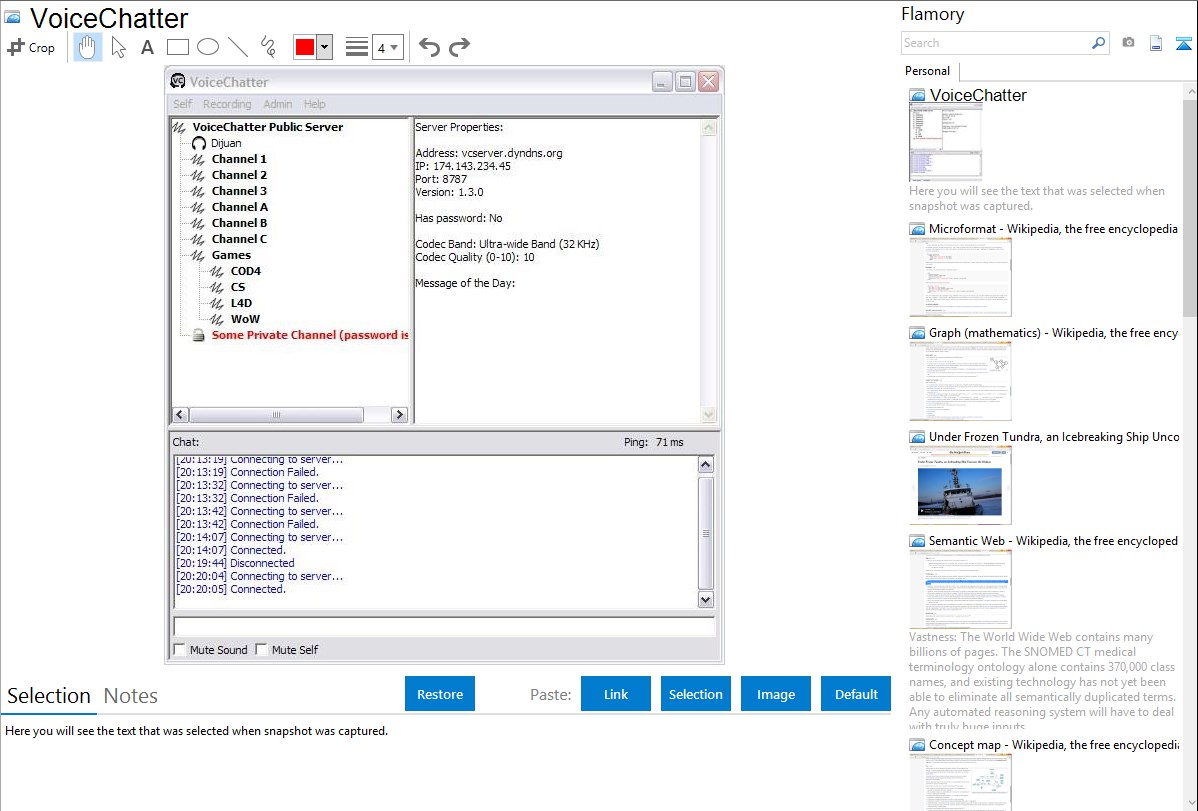Undo the last annotation
1198x811 pixels.
coord(429,47)
